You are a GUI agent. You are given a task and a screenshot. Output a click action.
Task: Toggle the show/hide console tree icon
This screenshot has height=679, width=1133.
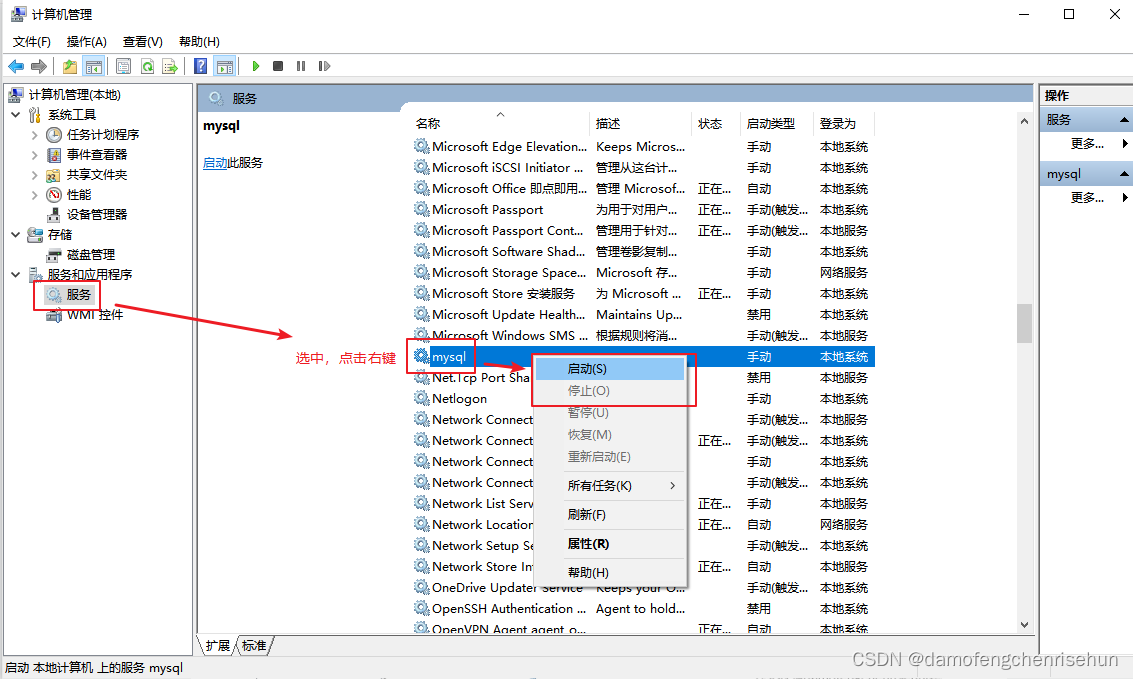tap(92, 66)
